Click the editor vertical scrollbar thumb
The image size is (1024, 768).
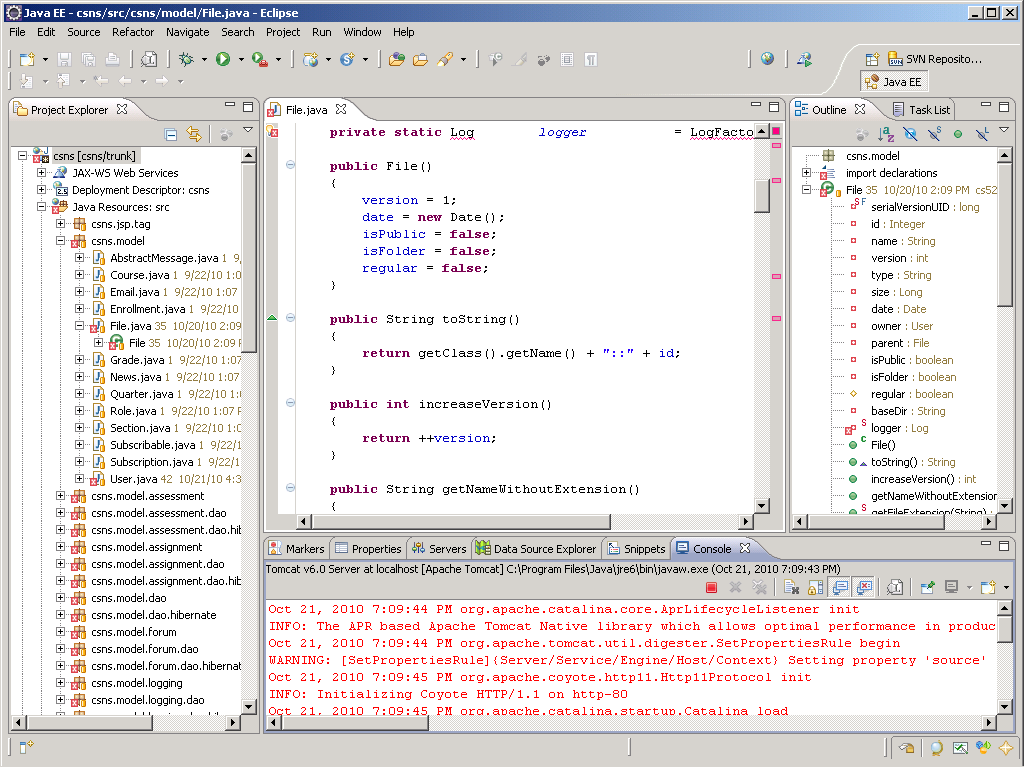tap(762, 194)
